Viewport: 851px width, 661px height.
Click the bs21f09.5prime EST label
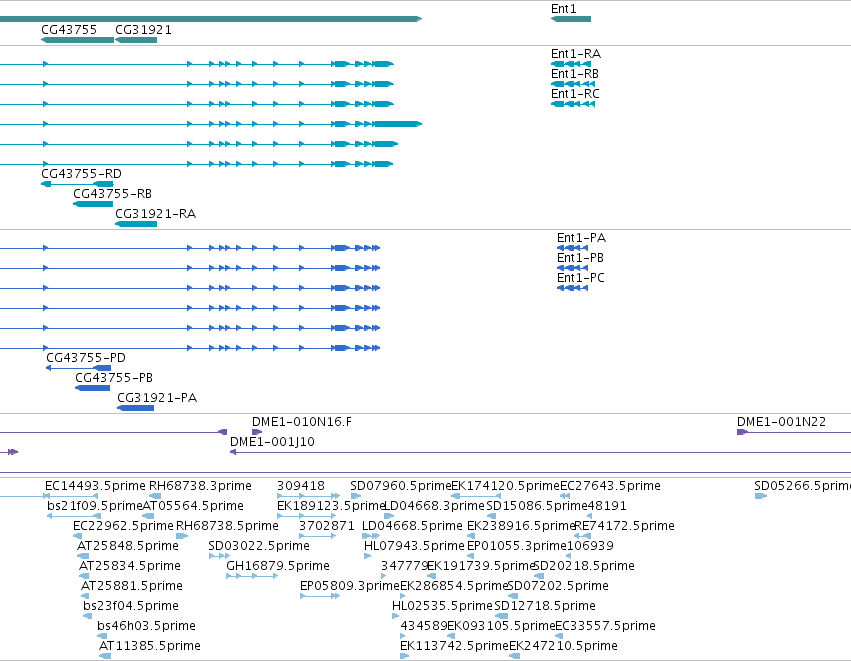point(94,506)
